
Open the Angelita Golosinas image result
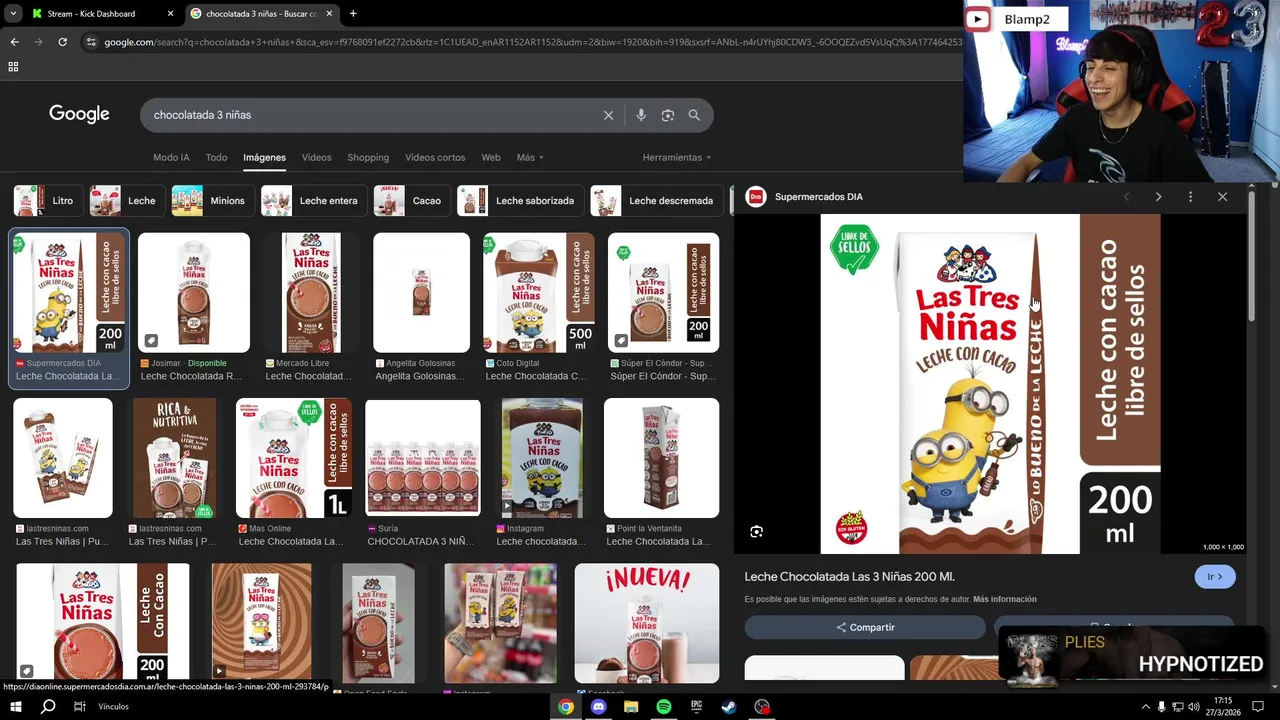pos(421,293)
